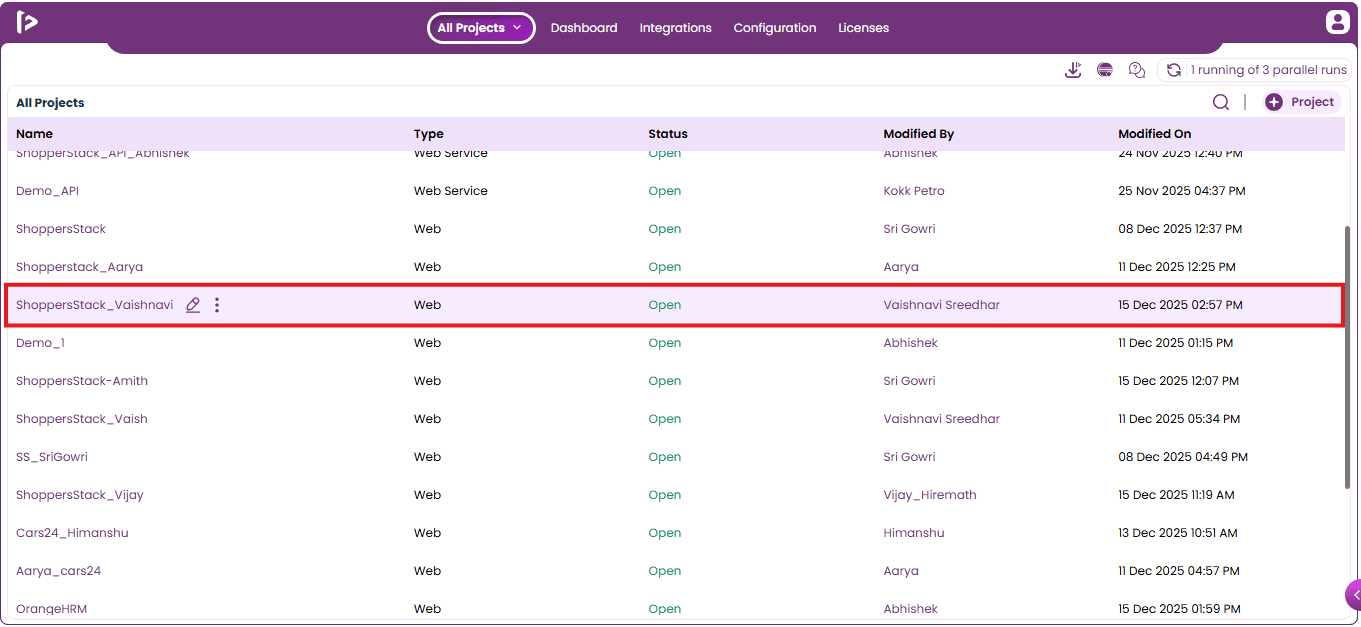1361x627 pixels.
Task: Open the Demo_API project
Action: (x=47, y=191)
